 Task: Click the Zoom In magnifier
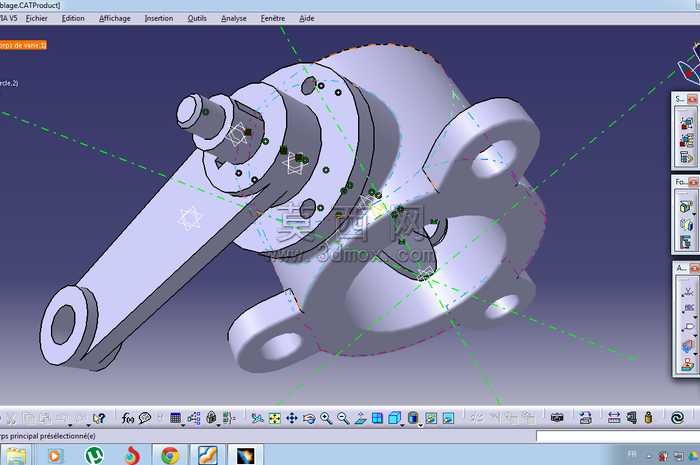[326, 418]
